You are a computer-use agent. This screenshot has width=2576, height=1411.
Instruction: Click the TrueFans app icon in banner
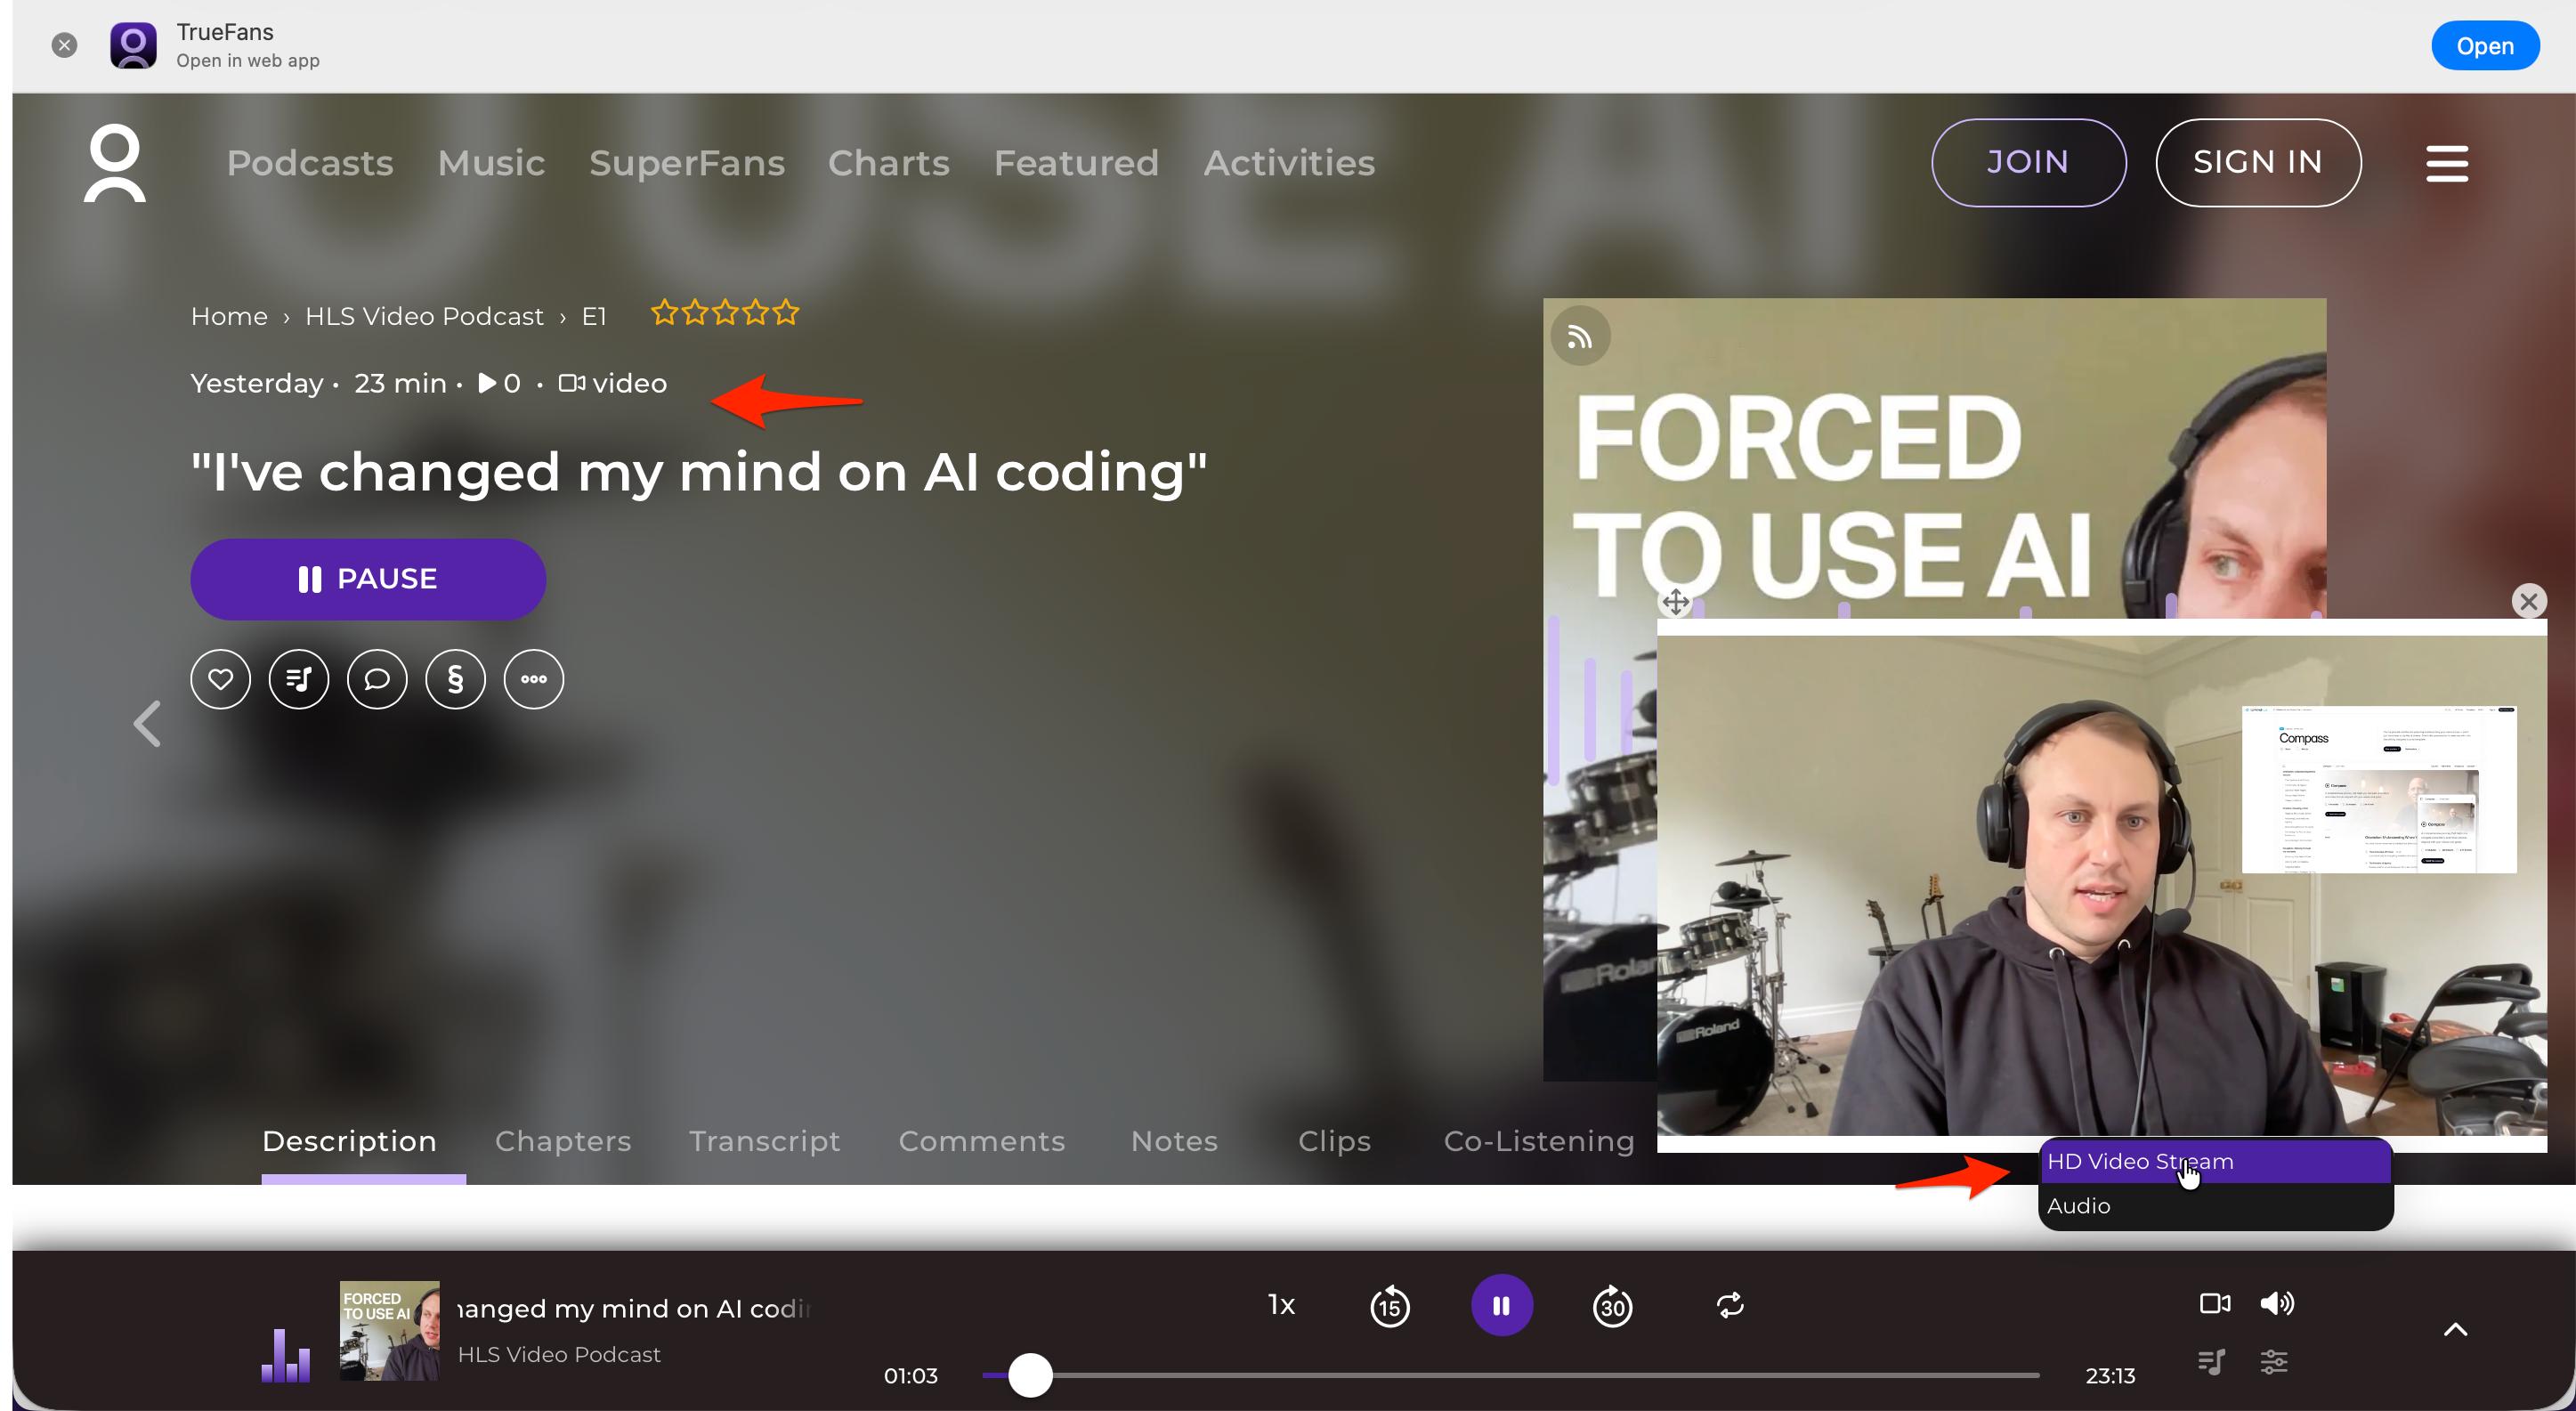click(133, 45)
